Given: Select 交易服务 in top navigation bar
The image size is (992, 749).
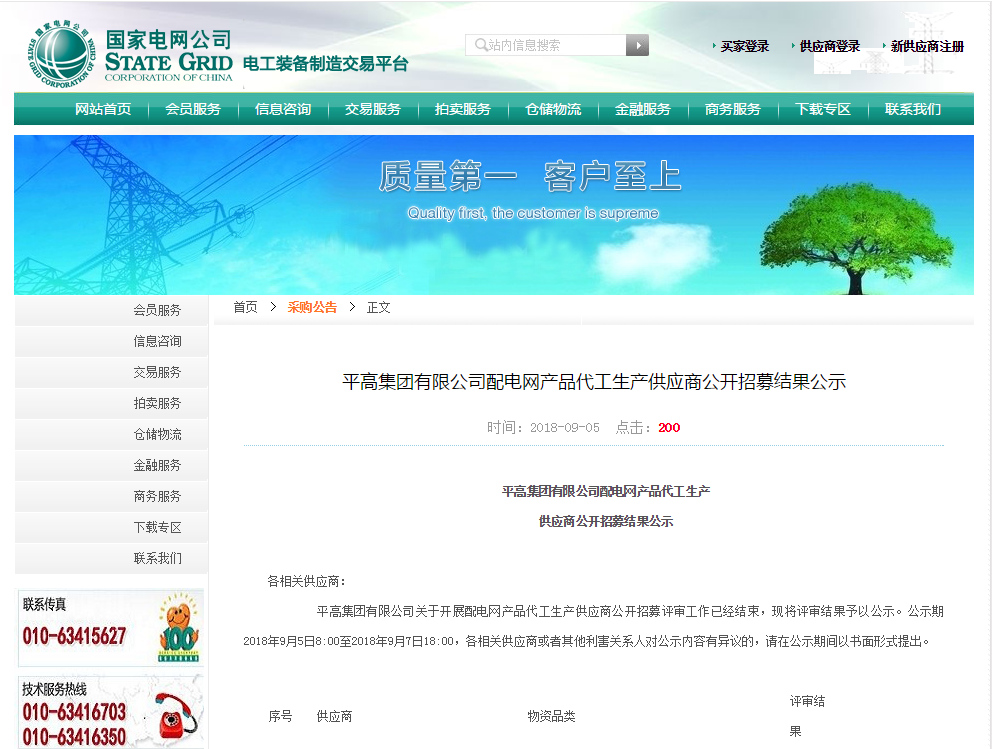Looking at the screenshot, I should pyautogui.click(x=373, y=109).
